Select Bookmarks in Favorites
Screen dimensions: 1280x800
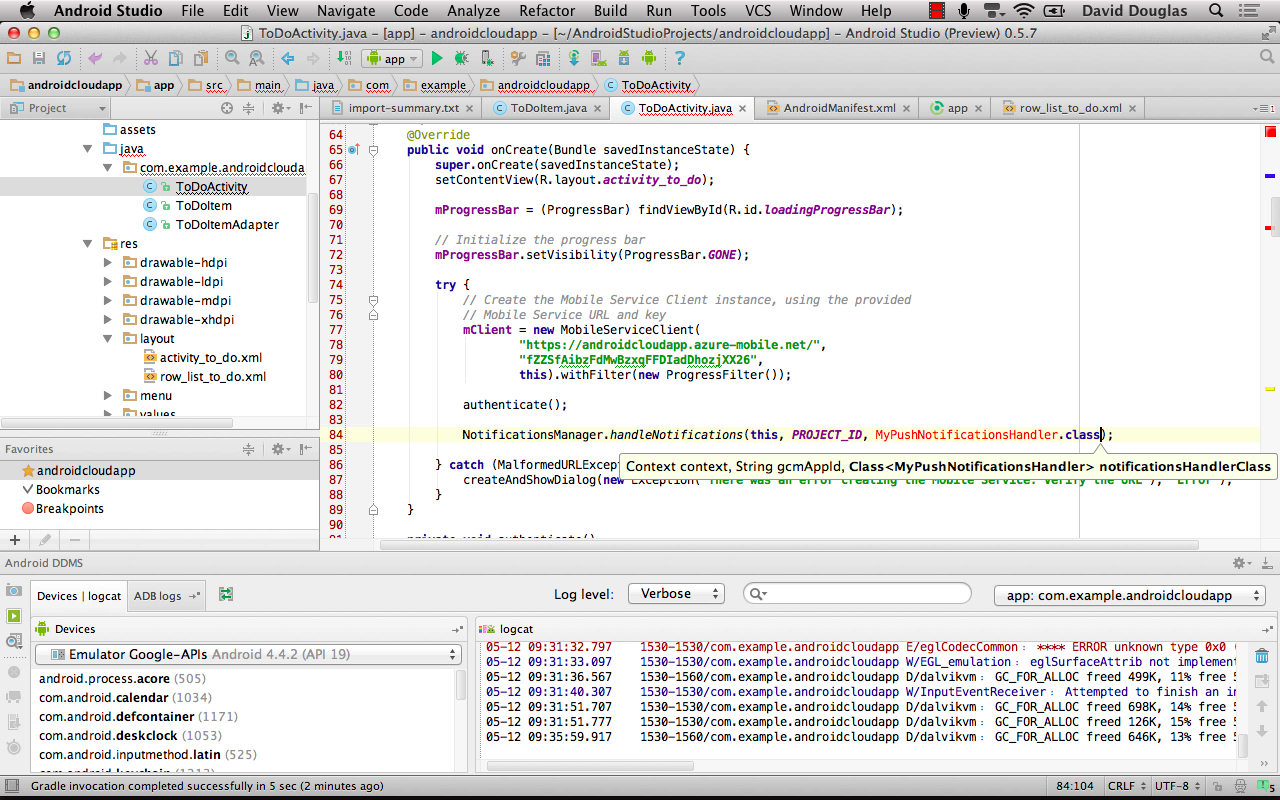[x=68, y=490]
